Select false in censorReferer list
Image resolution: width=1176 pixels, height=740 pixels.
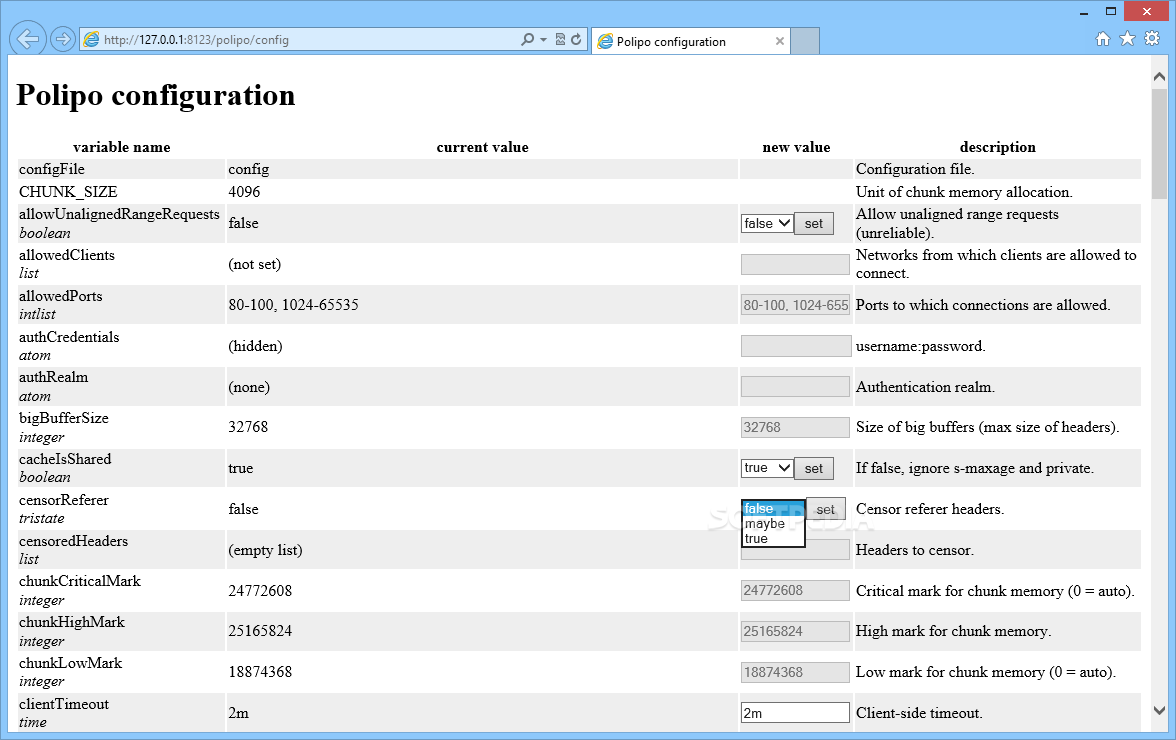(772, 508)
